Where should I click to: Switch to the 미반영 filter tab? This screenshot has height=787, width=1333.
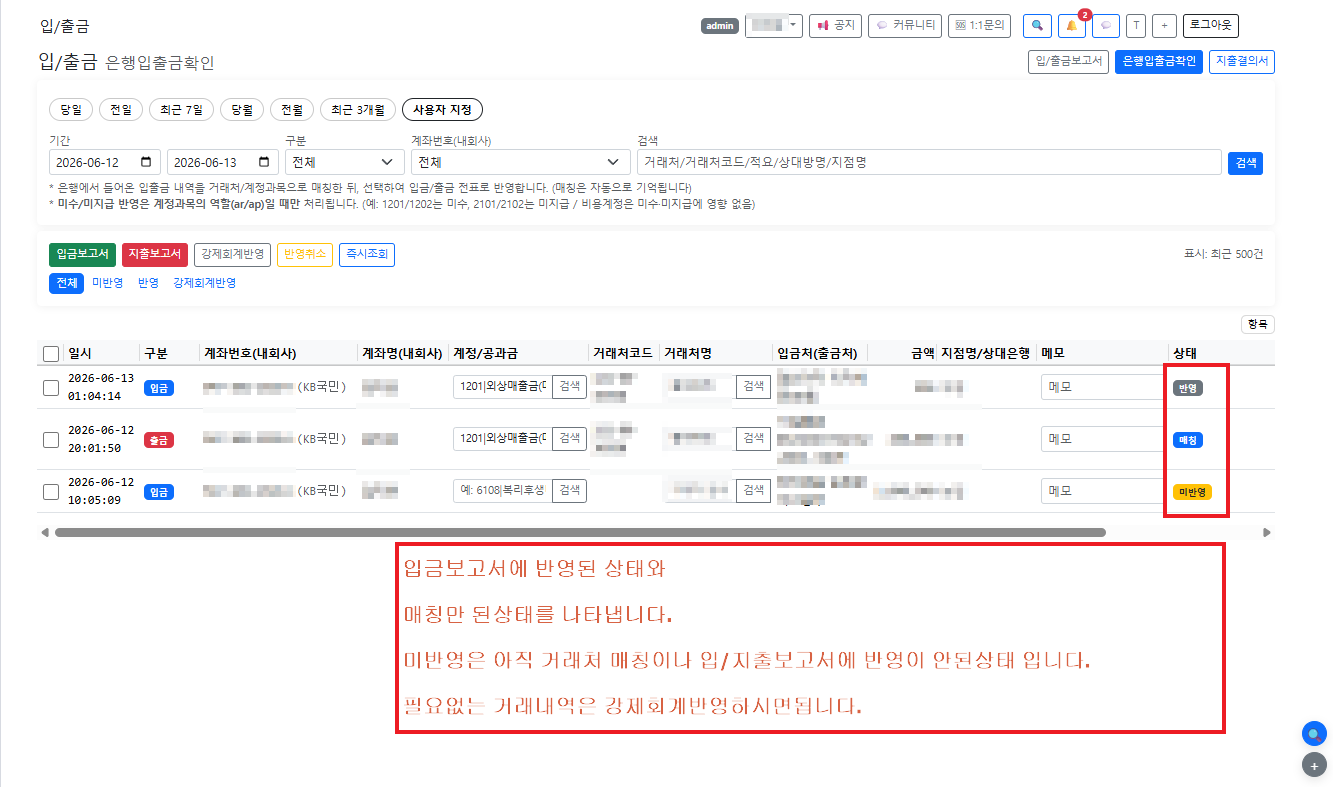click(x=107, y=283)
